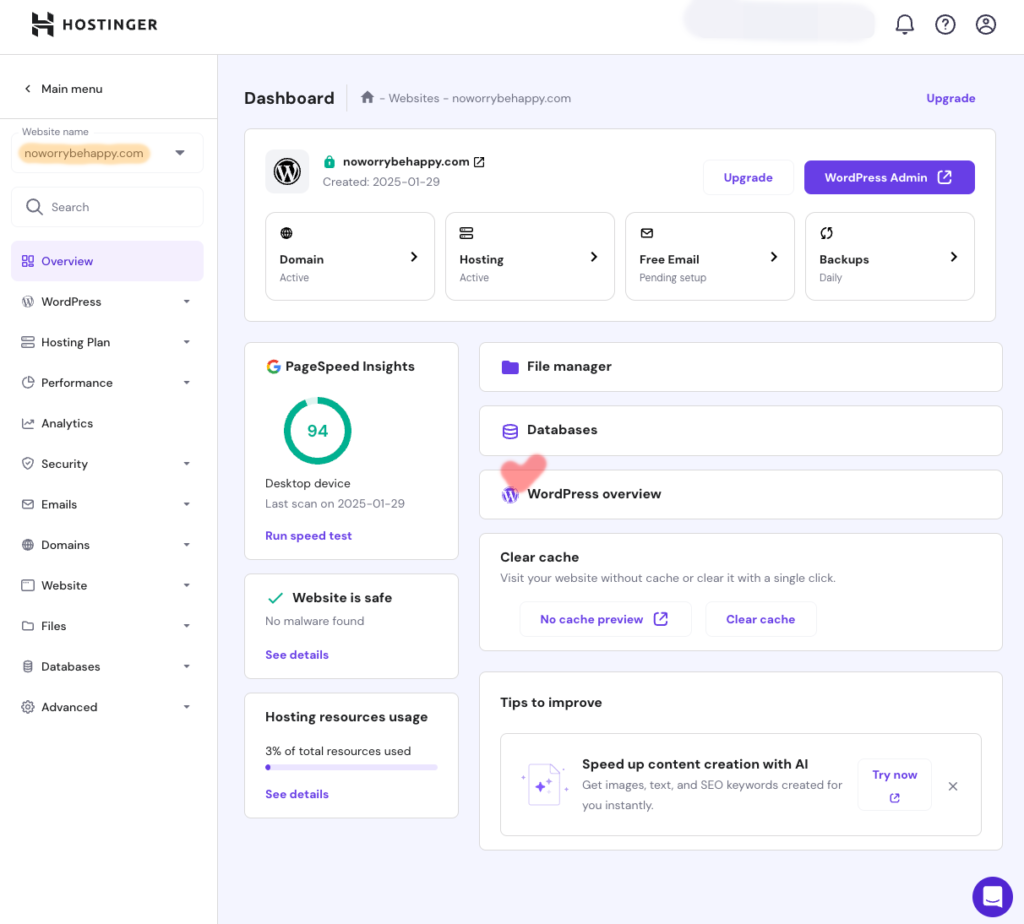Click the Databases stack icon in panel
This screenshot has height=924, width=1024.
coord(510,431)
